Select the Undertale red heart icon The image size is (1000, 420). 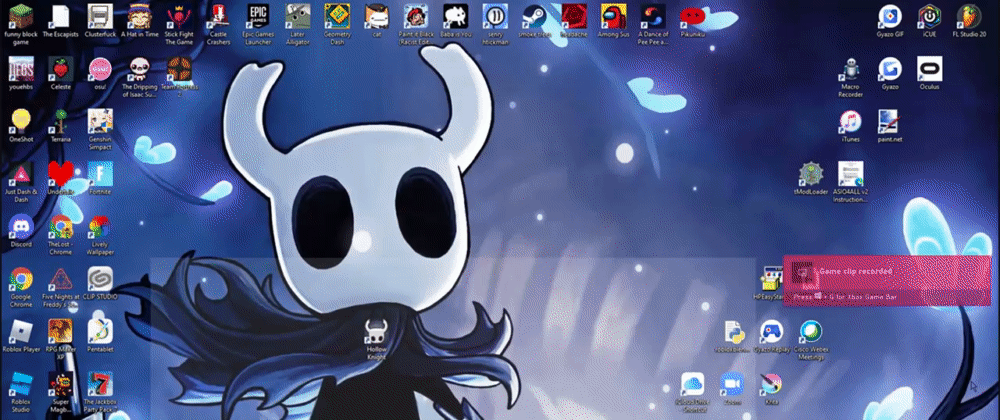pyautogui.click(x=61, y=179)
